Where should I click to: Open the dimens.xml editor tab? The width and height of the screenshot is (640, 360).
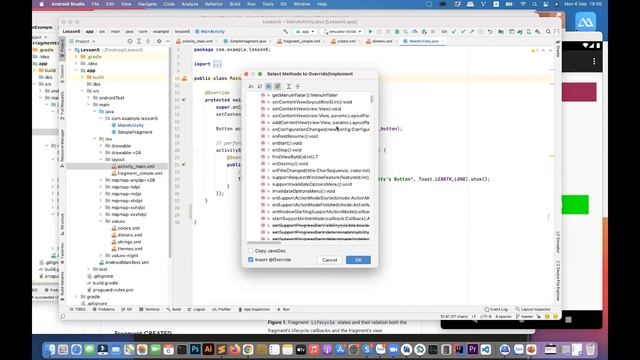pyautogui.click(x=381, y=41)
